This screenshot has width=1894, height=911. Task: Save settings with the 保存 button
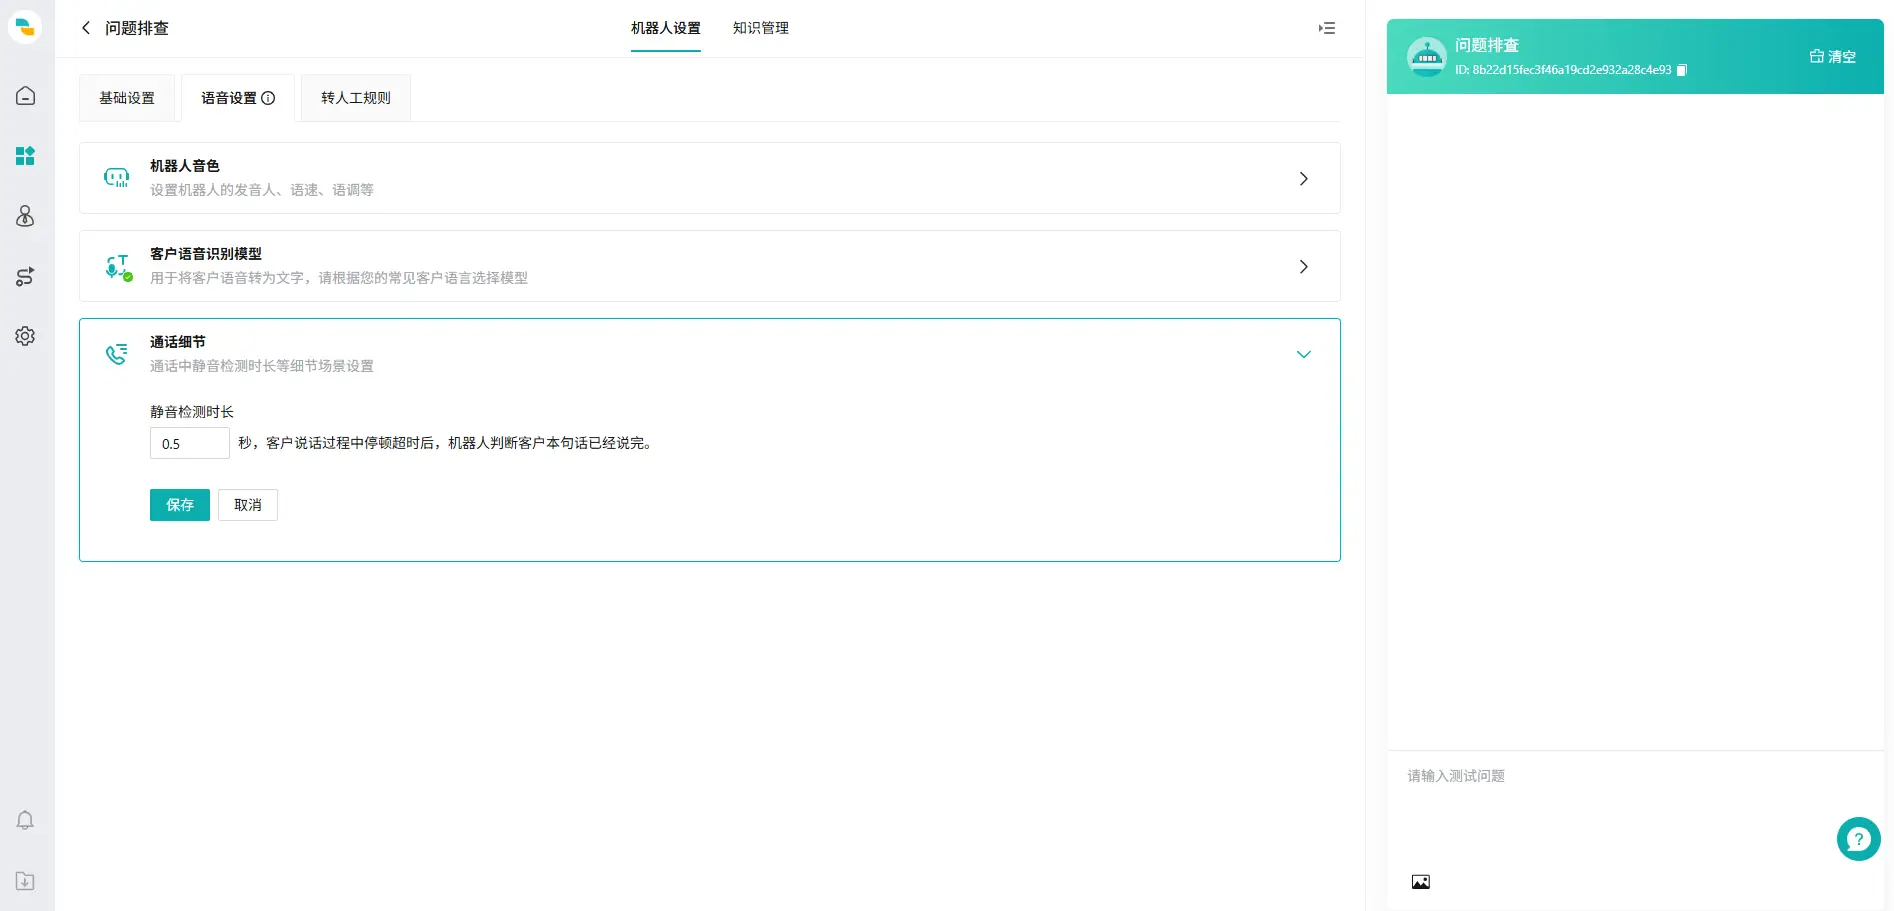[x=180, y=505]
